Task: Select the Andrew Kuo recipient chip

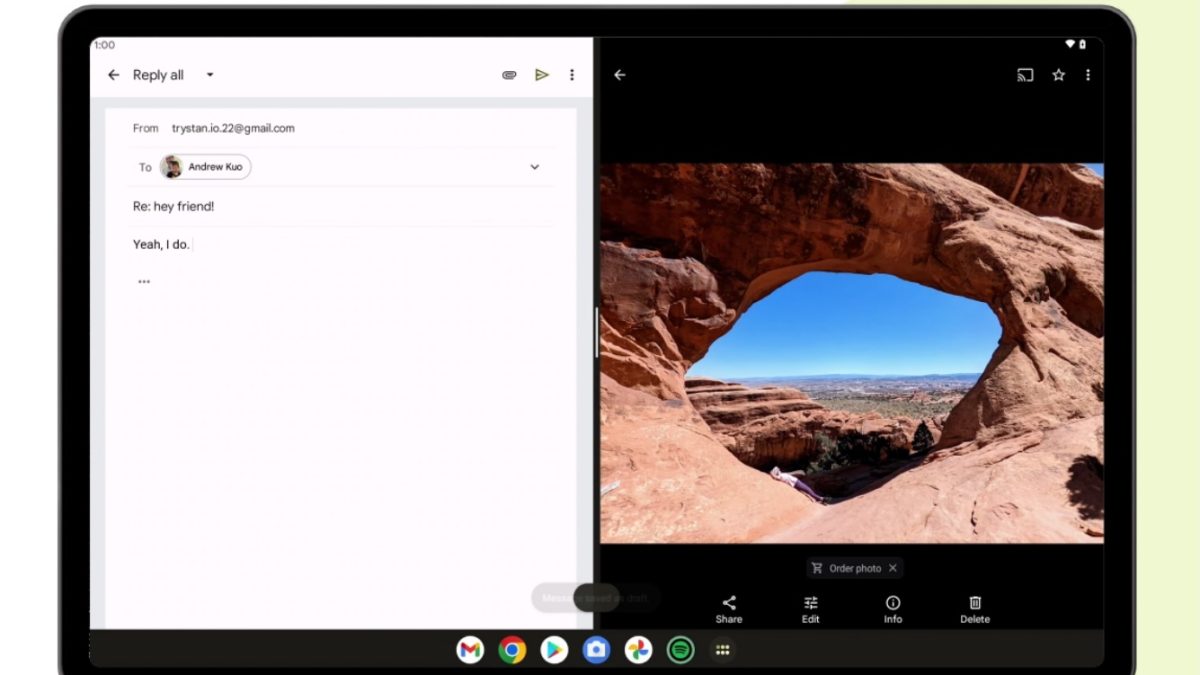Action: tap(206, 167)
